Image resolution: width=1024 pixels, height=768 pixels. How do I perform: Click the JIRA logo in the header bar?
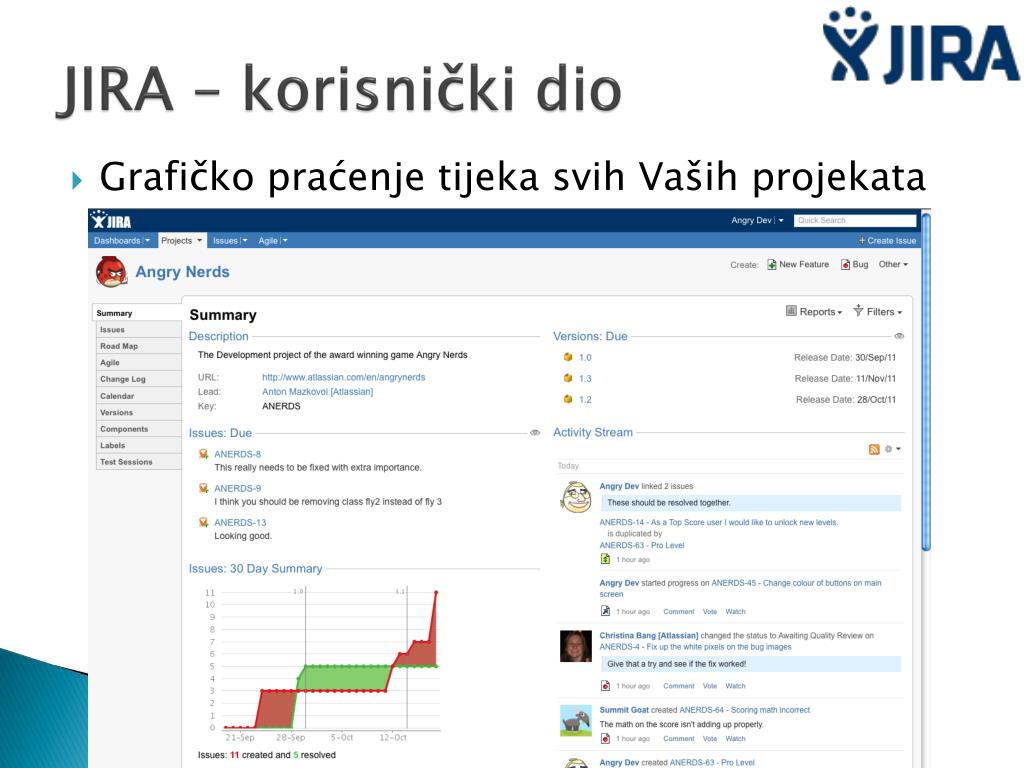(x=112, y=221)
